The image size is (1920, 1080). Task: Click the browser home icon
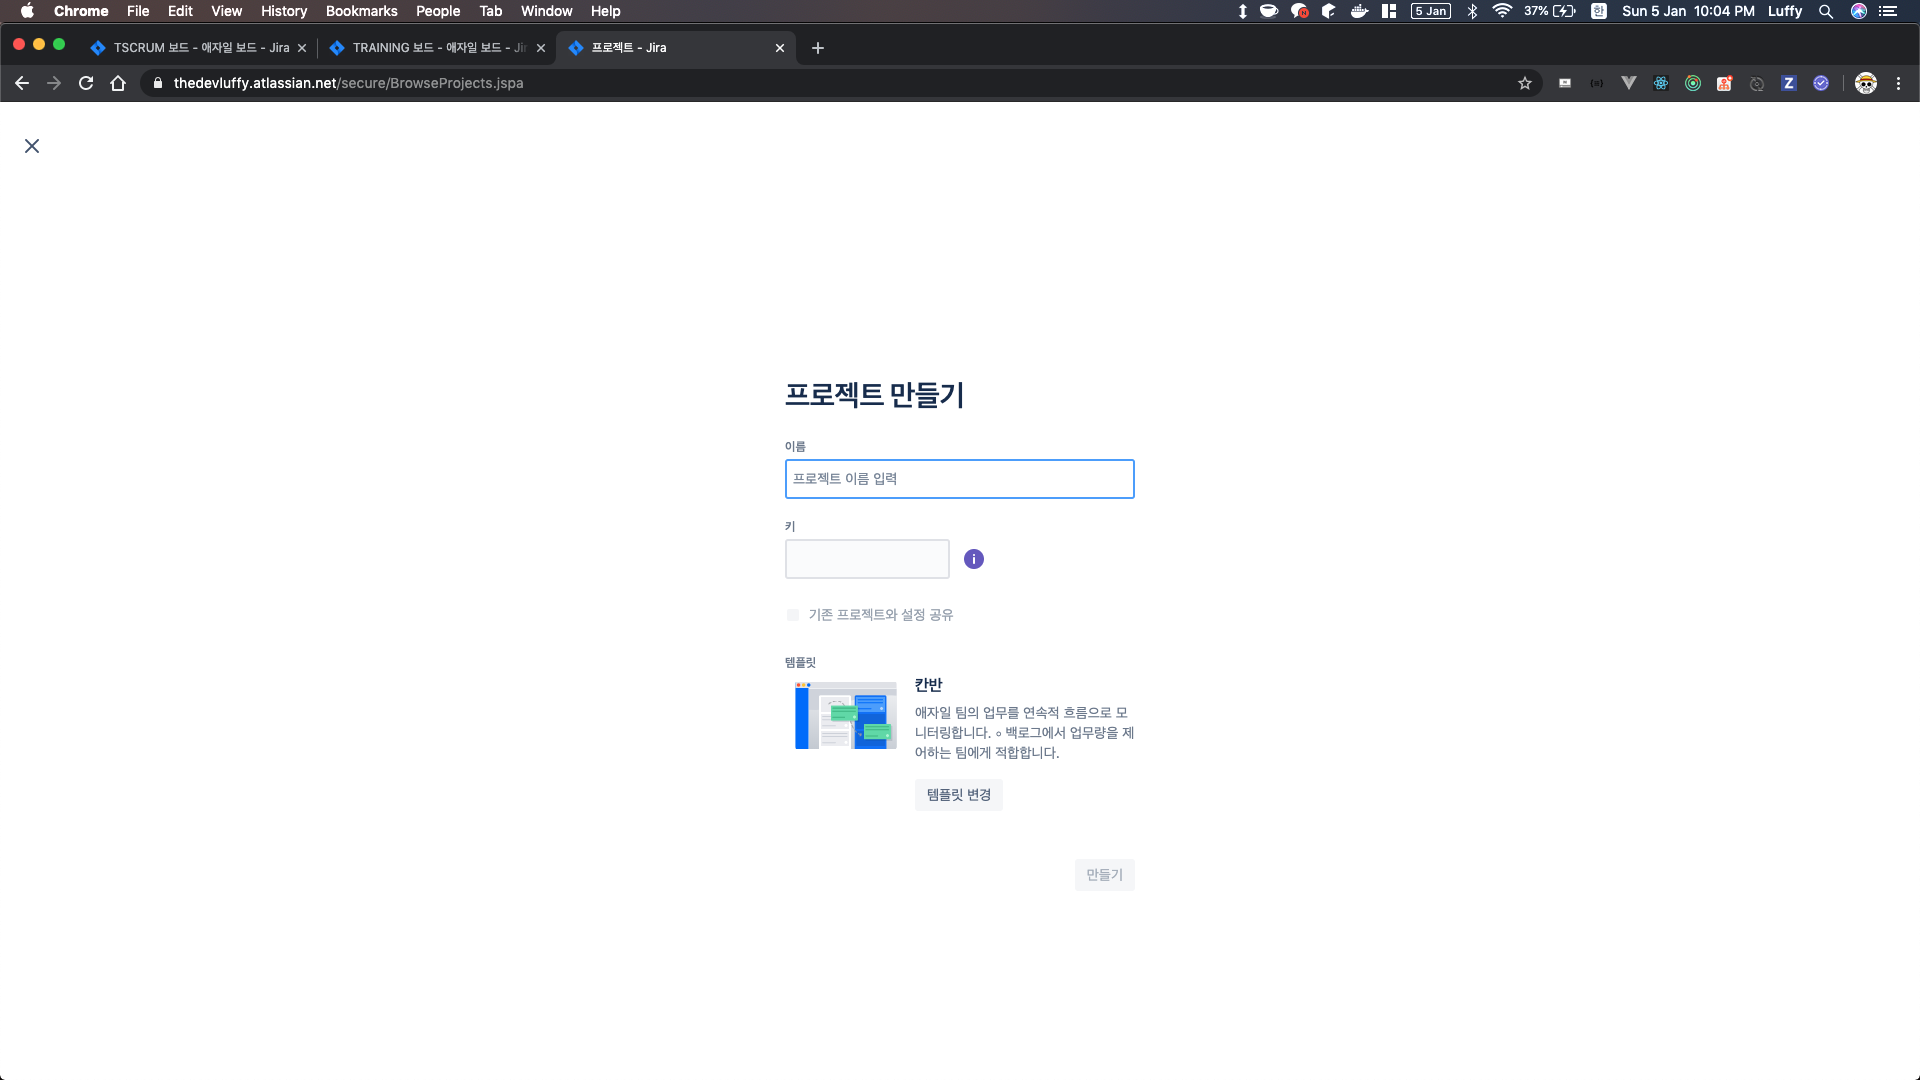click(x=118, y=83)
